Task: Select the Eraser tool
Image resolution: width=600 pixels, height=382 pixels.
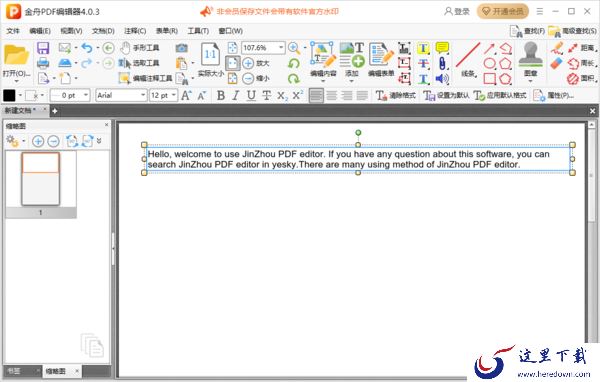Action: [557, 64]
